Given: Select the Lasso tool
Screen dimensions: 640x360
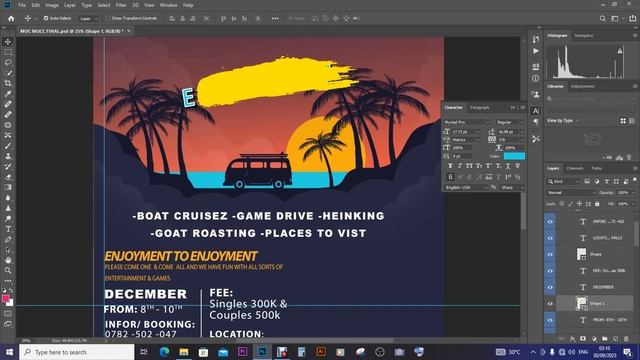Looking at the screenshot, I should (8, 62).
